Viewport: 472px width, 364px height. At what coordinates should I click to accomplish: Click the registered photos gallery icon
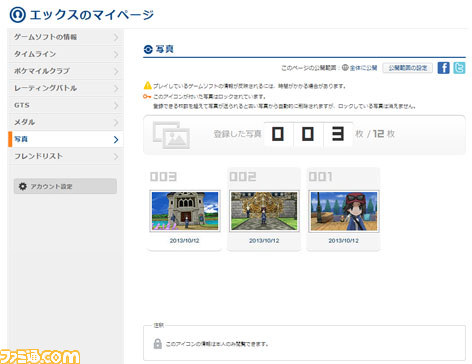tap(171, 135)
